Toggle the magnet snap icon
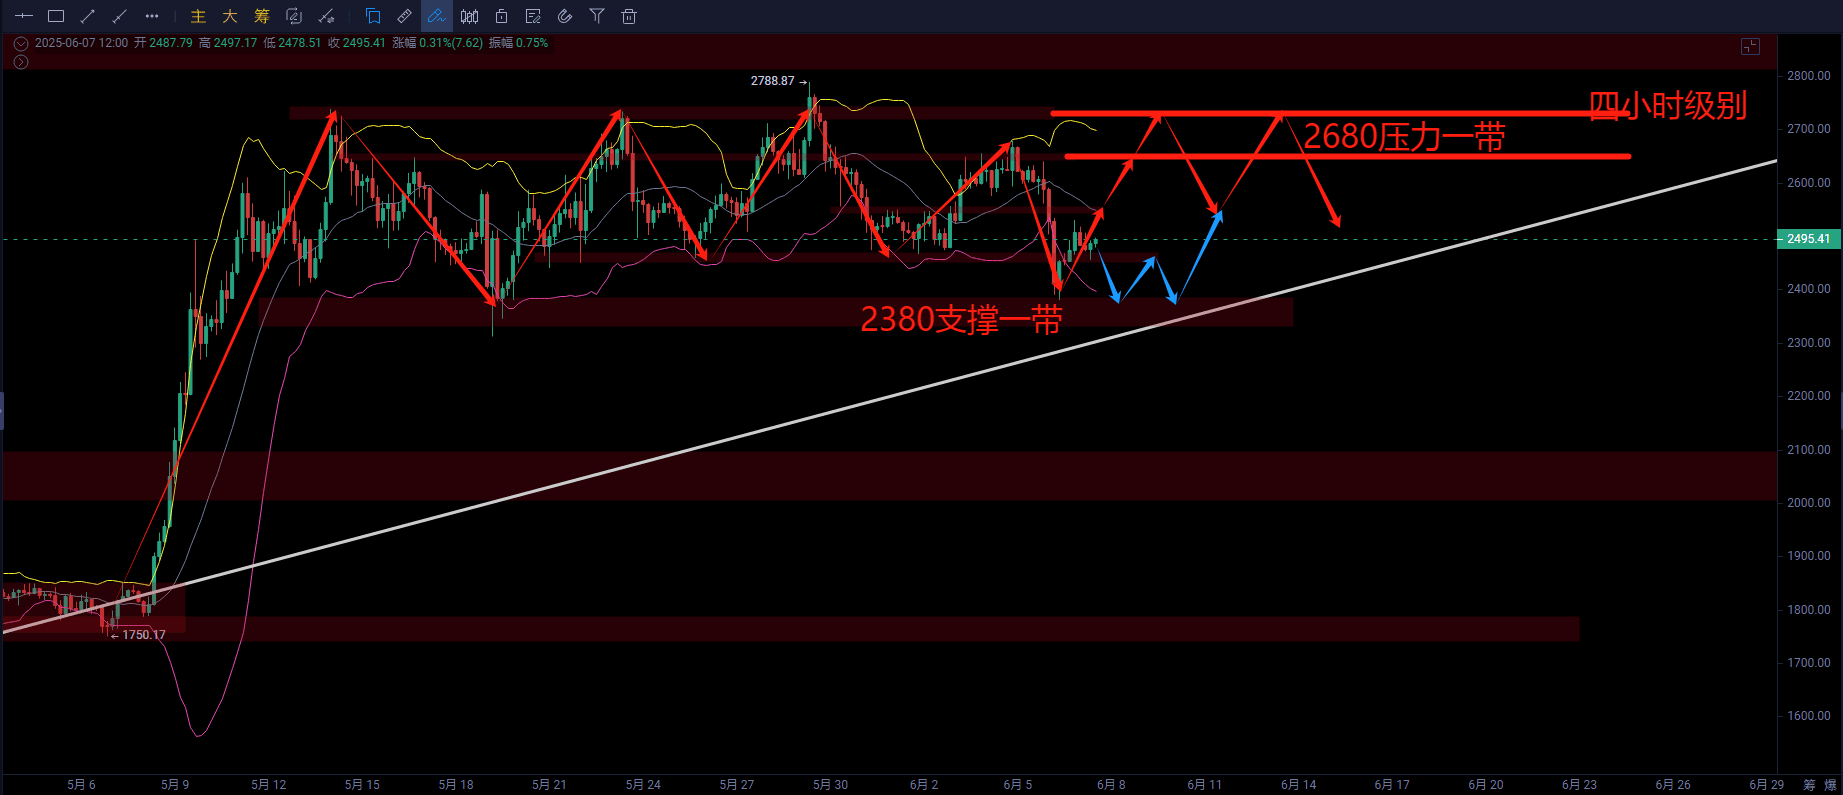Viewport: 1843px width, 795px height. point(565,16)
